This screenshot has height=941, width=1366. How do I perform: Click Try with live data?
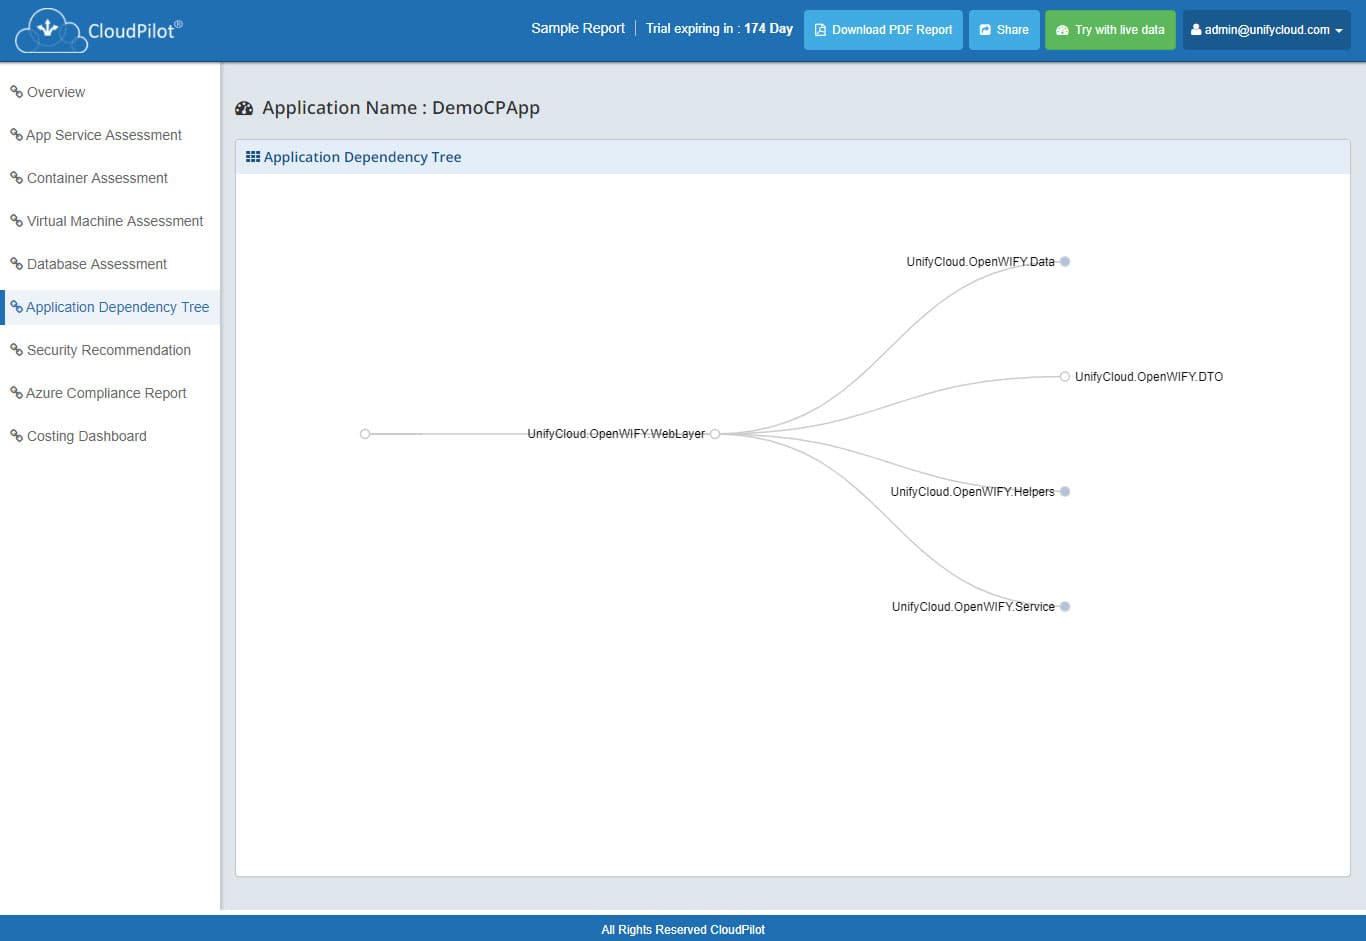(x=1110, y=30)
